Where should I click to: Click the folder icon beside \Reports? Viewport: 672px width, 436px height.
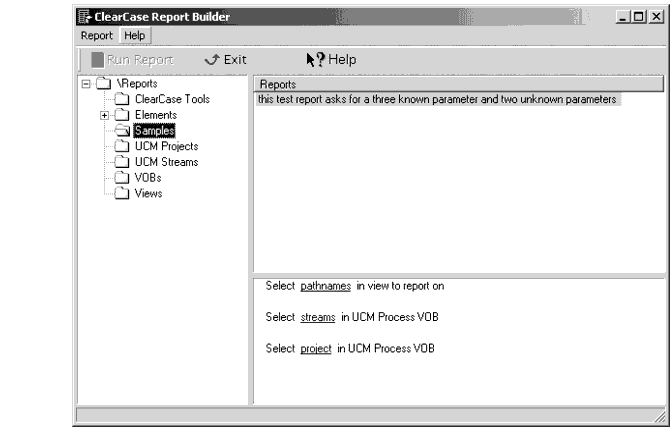pos(104,84)
